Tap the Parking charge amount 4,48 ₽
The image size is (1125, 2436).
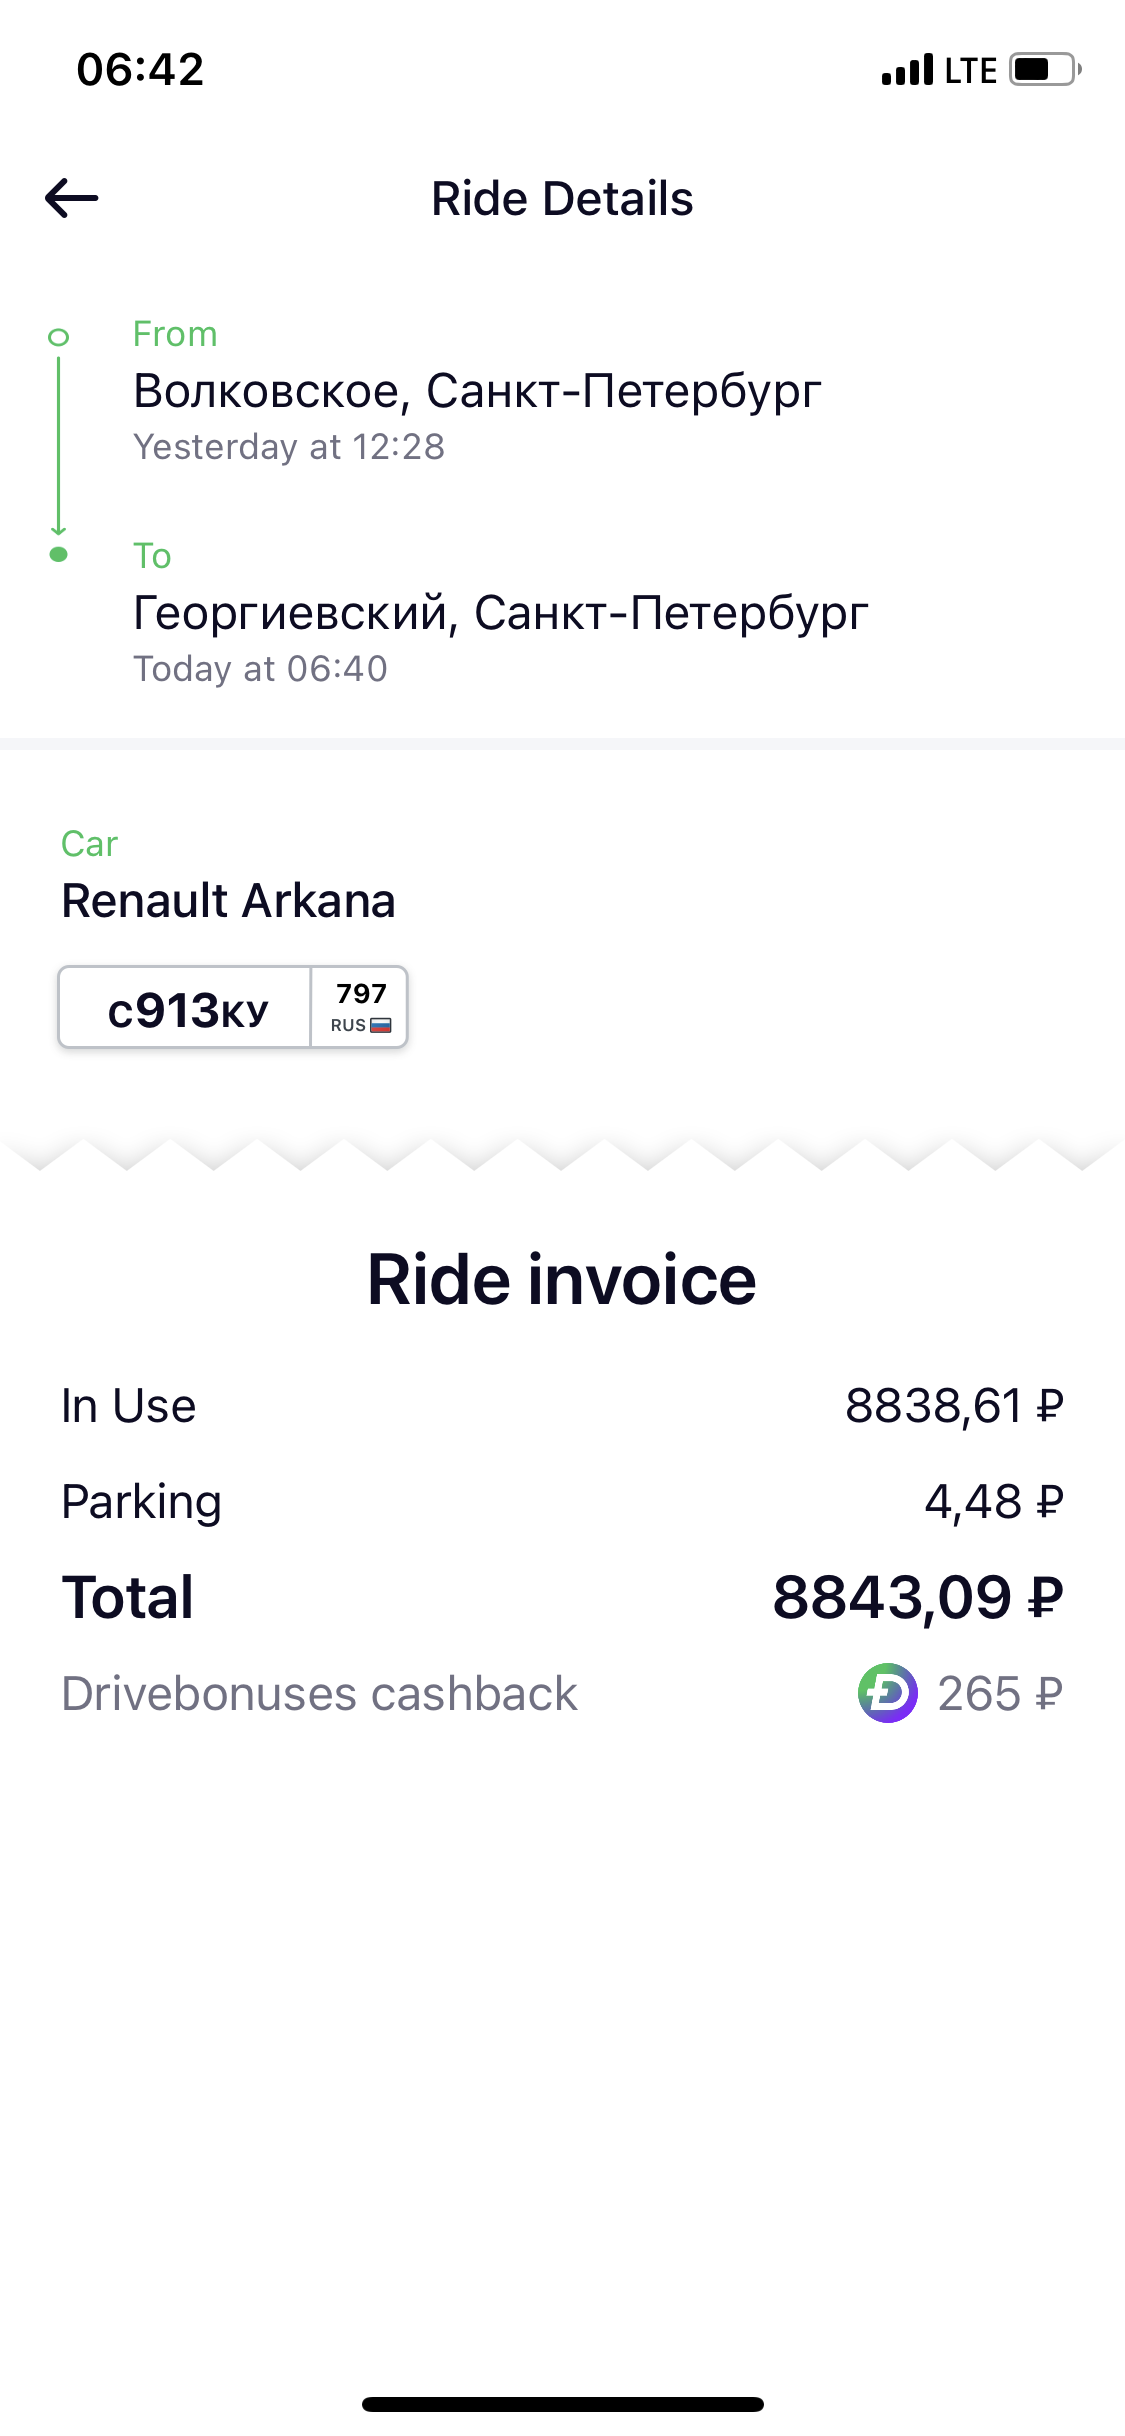pyautogui.click(x=993, y=1501)
